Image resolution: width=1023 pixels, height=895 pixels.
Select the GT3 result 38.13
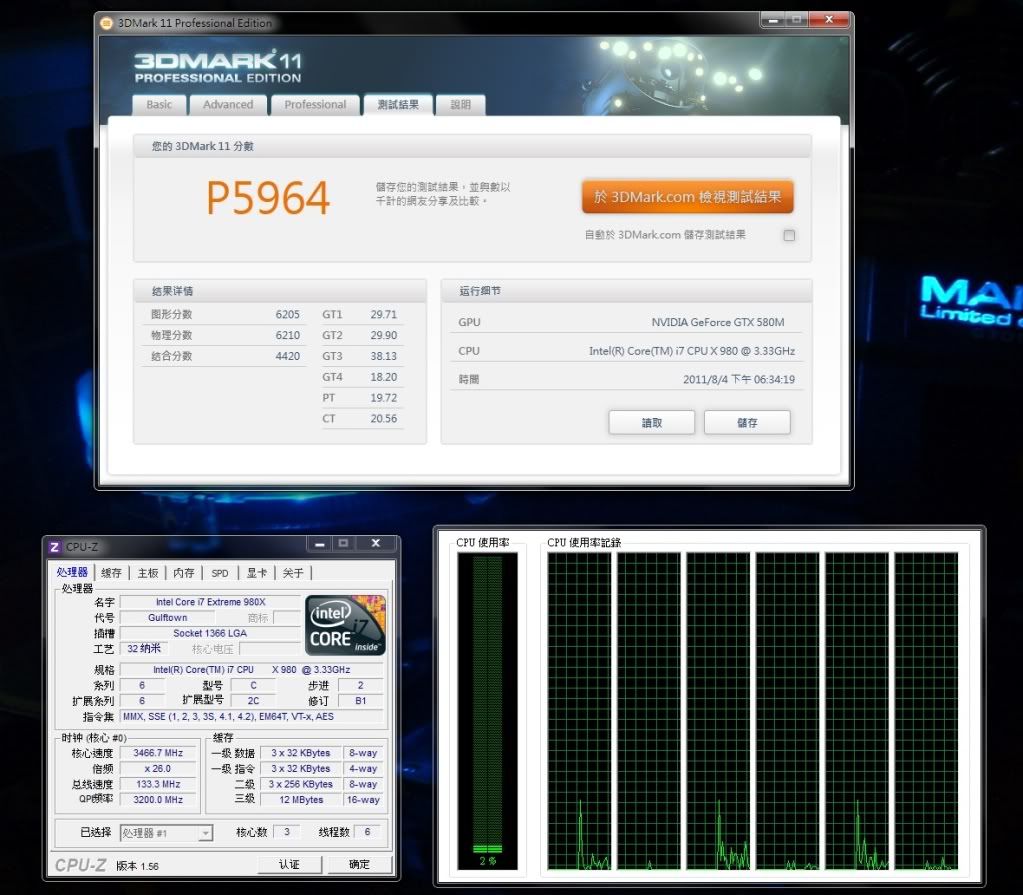coord(384,356)
